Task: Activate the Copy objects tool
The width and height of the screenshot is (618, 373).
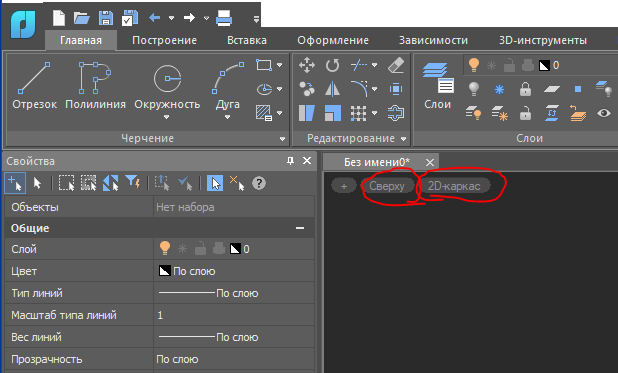Action: click(307, 89)
